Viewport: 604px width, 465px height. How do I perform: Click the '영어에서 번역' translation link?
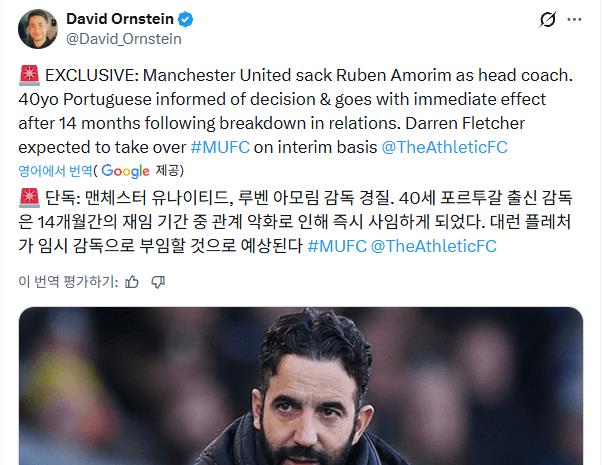(x=55, y=170)
